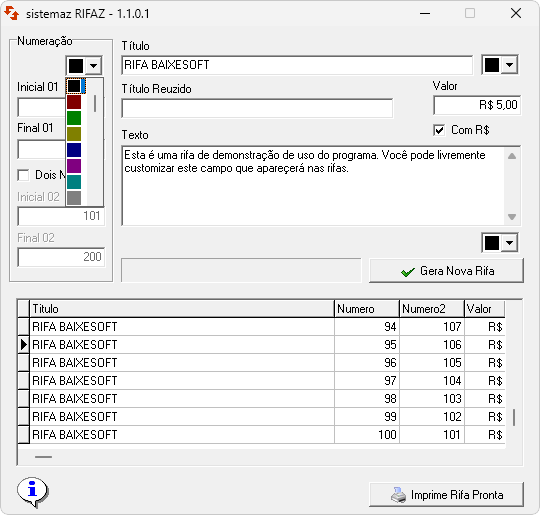
Task: Choose the purple color swatch
Action: 74,166
